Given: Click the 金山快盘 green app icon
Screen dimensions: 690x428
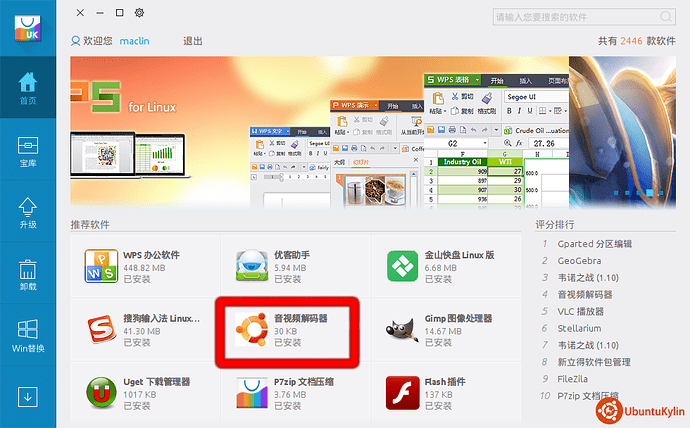Looking at the screenshot, I should pyautogui.click(x=402, y=266).
